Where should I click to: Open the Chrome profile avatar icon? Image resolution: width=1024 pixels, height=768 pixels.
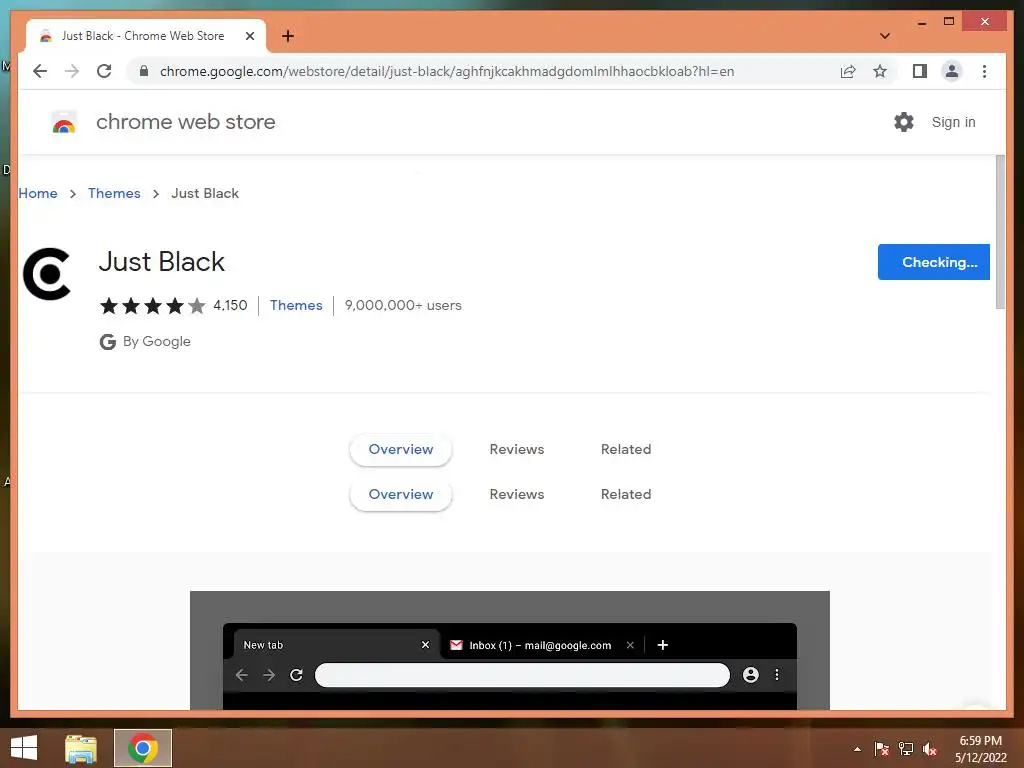[x=952, y=71]
